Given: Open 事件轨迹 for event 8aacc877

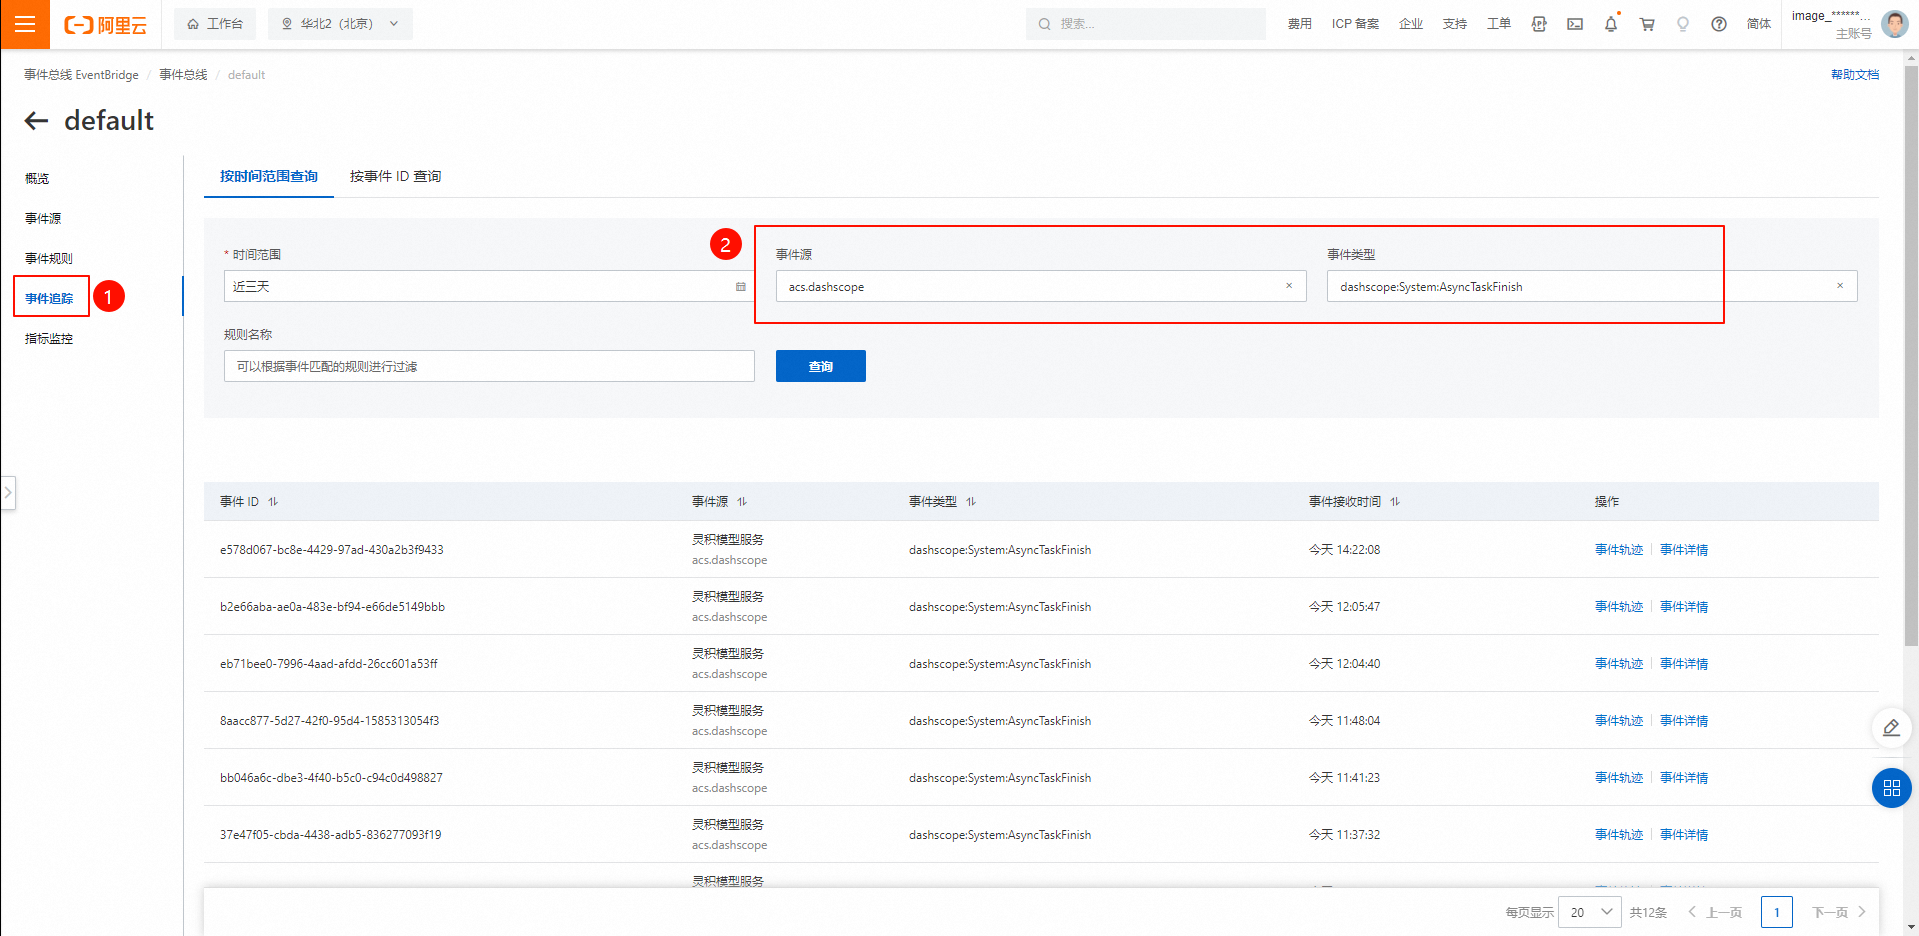Looking at the screenshot, I should (1619, 721).
